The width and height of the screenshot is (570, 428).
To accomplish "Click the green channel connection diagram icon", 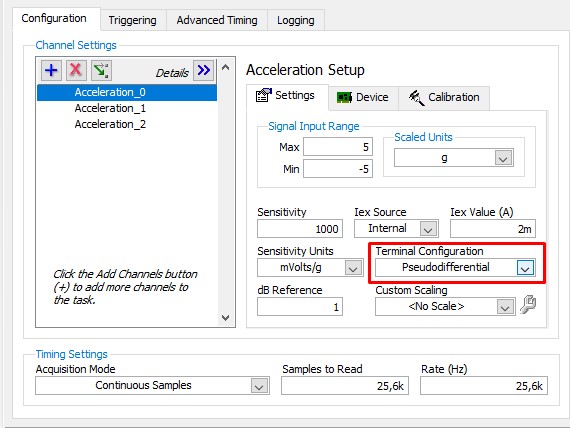I will [x=101, y=70].
